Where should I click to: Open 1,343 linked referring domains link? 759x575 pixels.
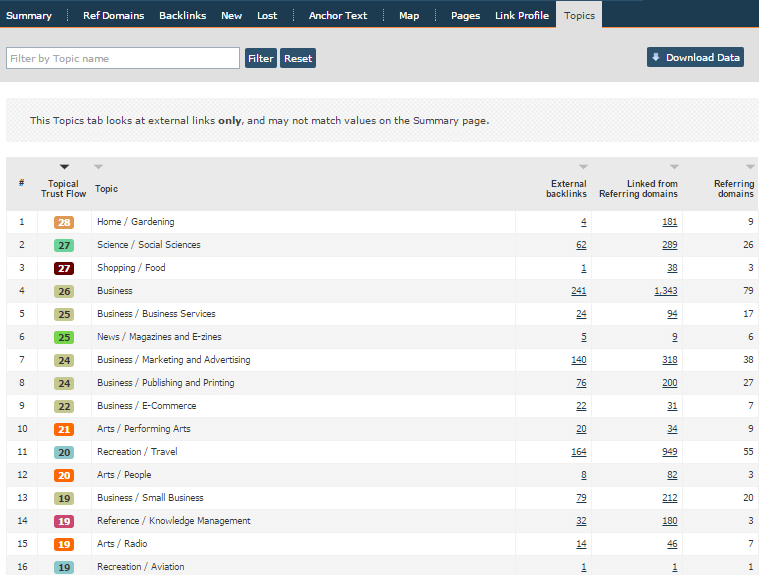click(x=665, y=291)
